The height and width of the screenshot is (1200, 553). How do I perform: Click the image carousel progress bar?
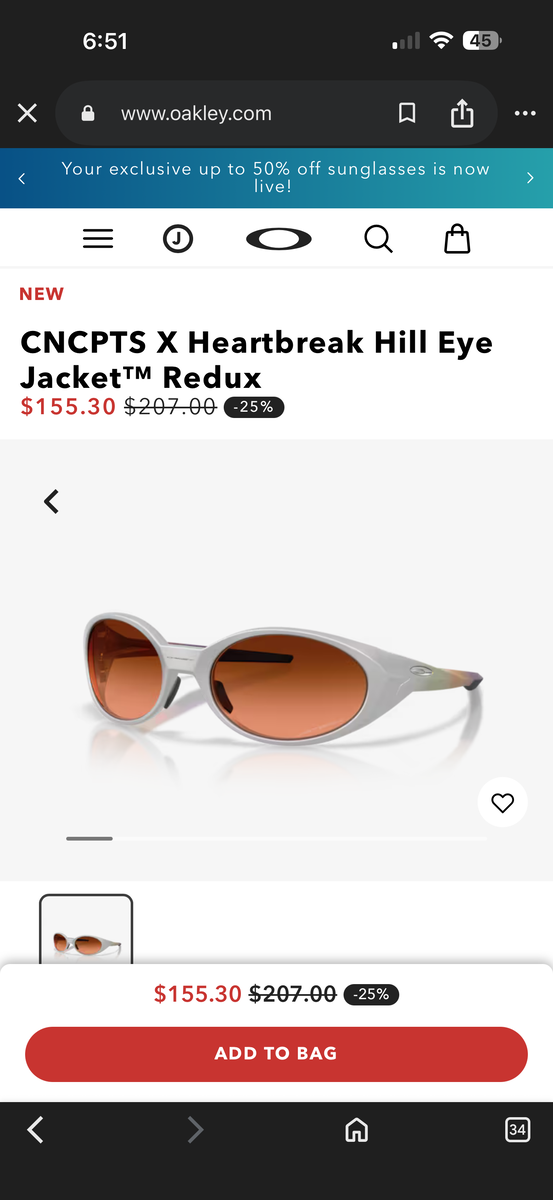tap(276, 838)
